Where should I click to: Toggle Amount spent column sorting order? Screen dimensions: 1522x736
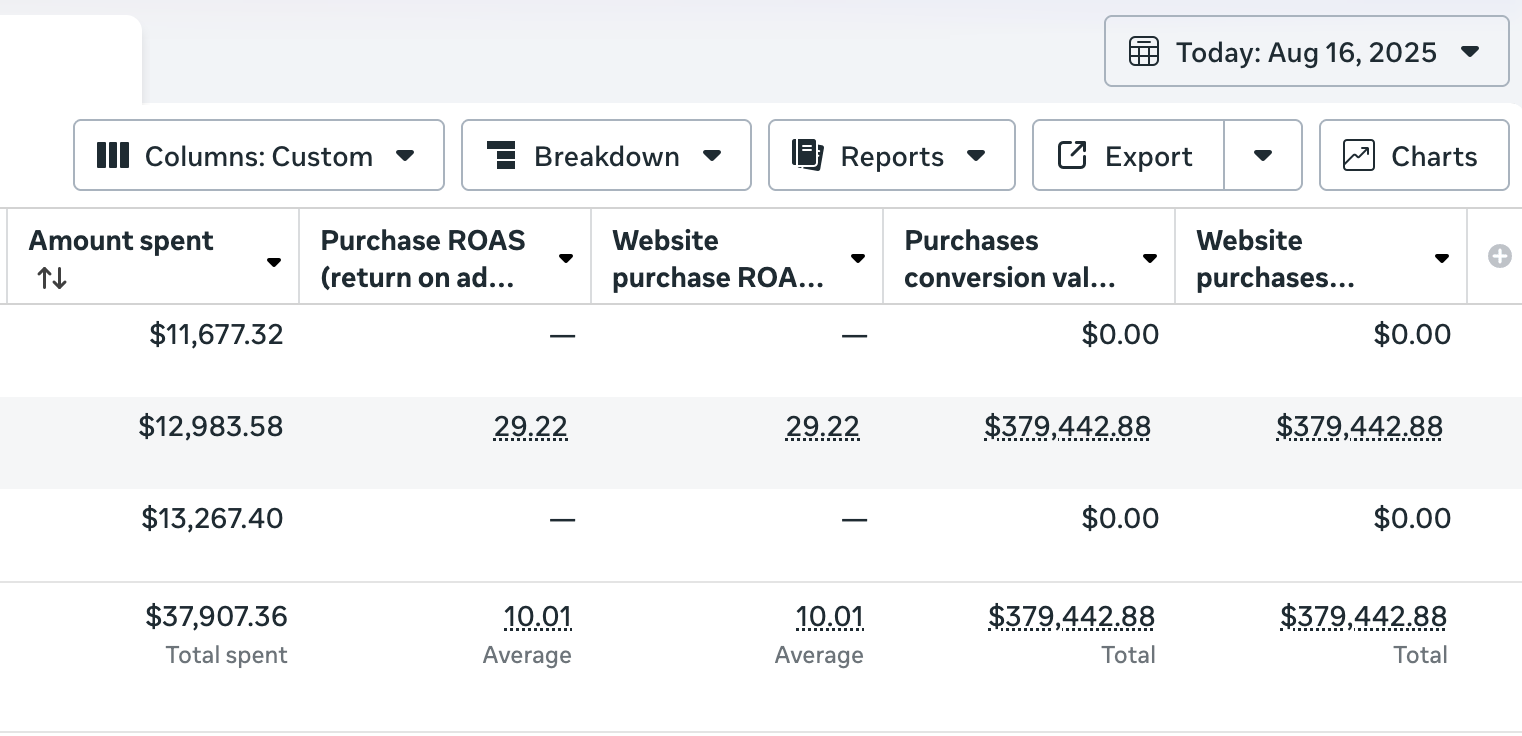[51, 278]
